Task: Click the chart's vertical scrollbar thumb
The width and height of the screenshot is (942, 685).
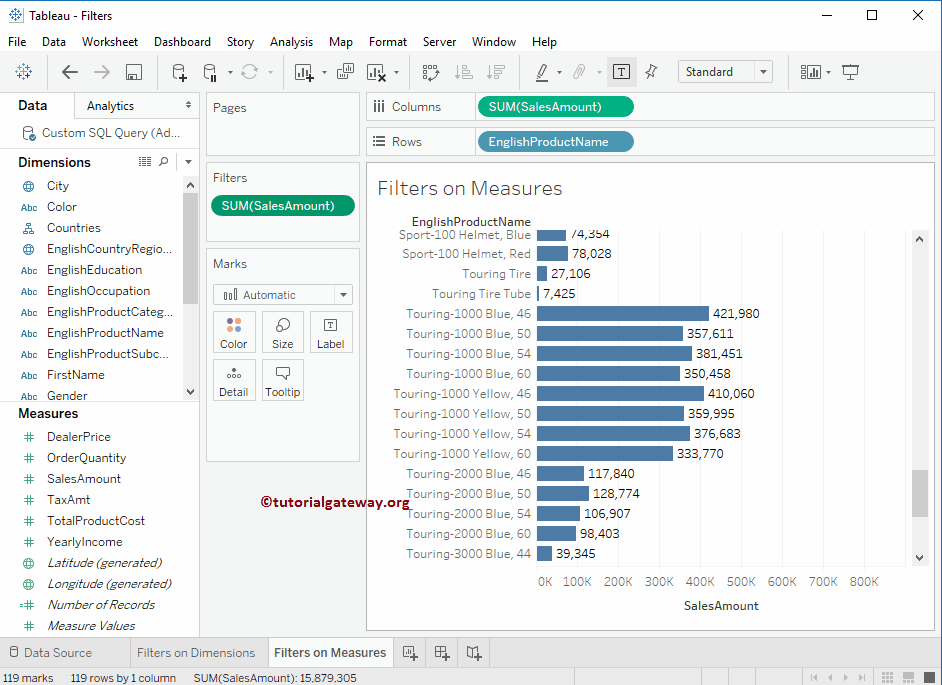Action: tap(920, 492)
